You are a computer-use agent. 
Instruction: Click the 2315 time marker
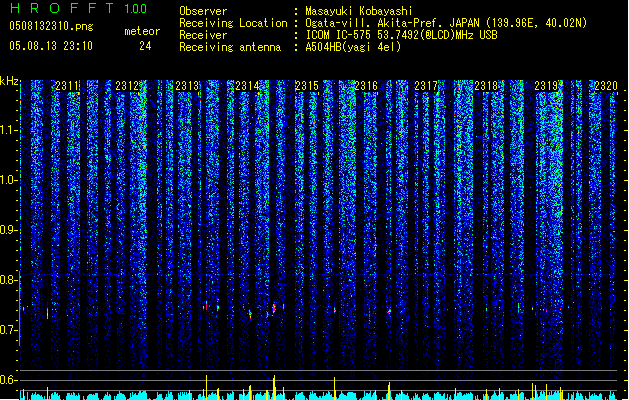[x=306, y=86]
